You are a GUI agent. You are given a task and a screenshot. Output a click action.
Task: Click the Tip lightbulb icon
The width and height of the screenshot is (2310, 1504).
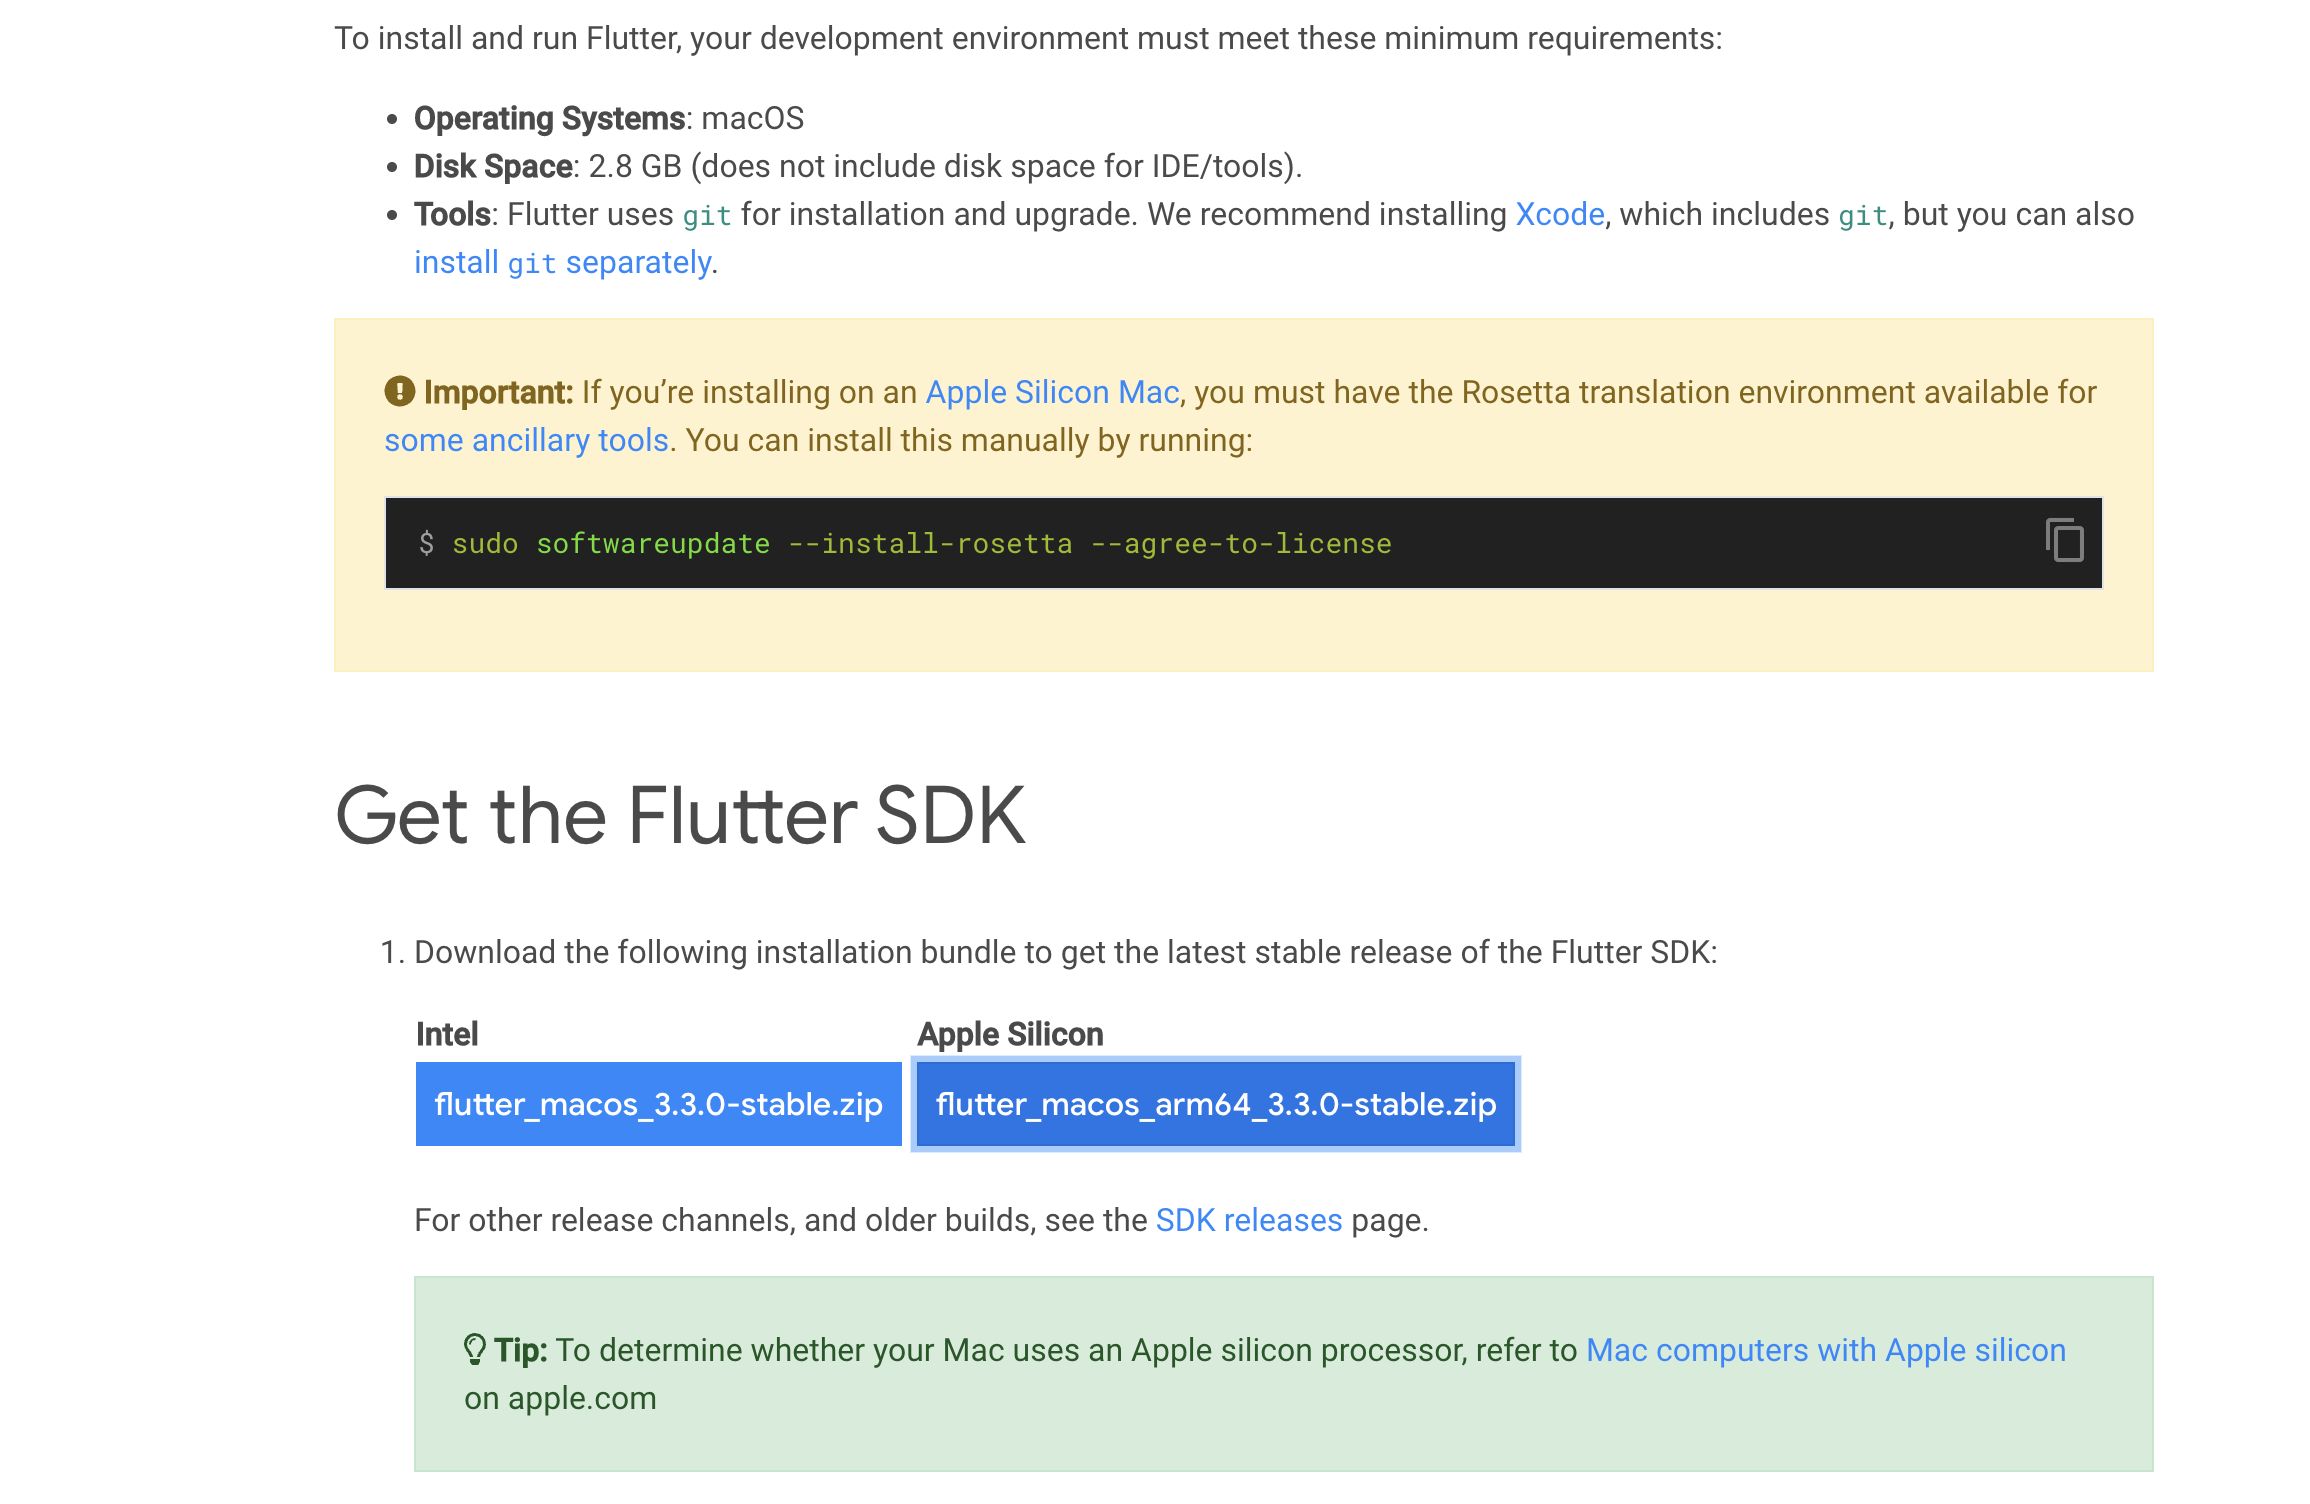tap(474, 1349)
